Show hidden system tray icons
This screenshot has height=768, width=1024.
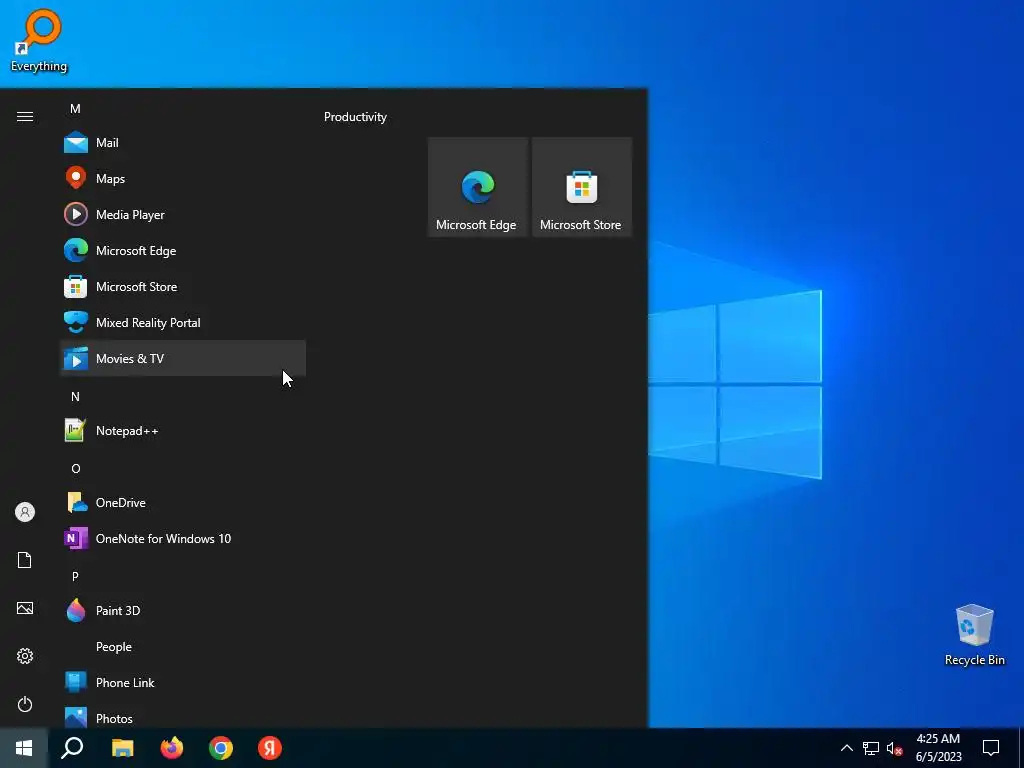pyautogui.click(x=846, y=748)
